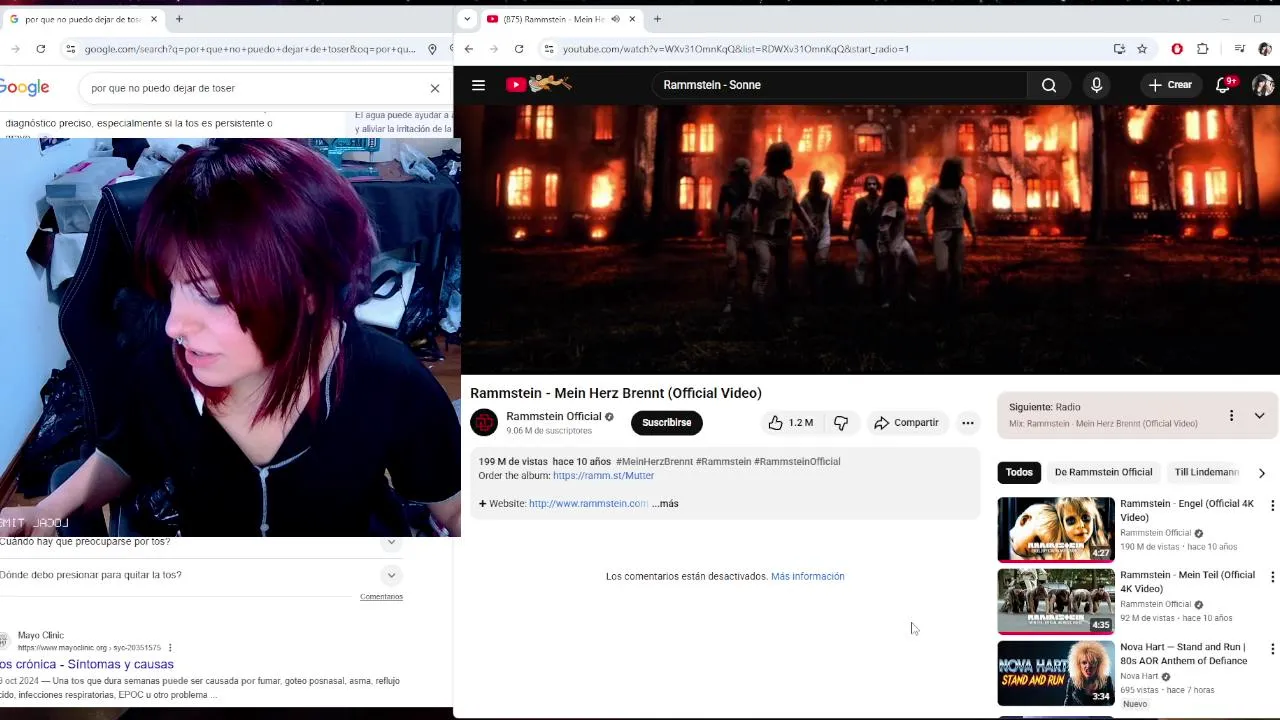
Task: Open a new tab in the Google window
Action: pos(179,19)
